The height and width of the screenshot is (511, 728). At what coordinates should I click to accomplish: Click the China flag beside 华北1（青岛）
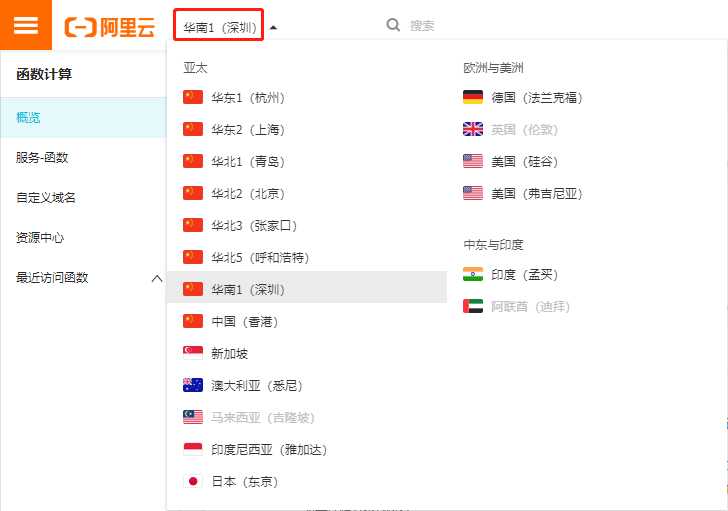(x=193, y=162)
